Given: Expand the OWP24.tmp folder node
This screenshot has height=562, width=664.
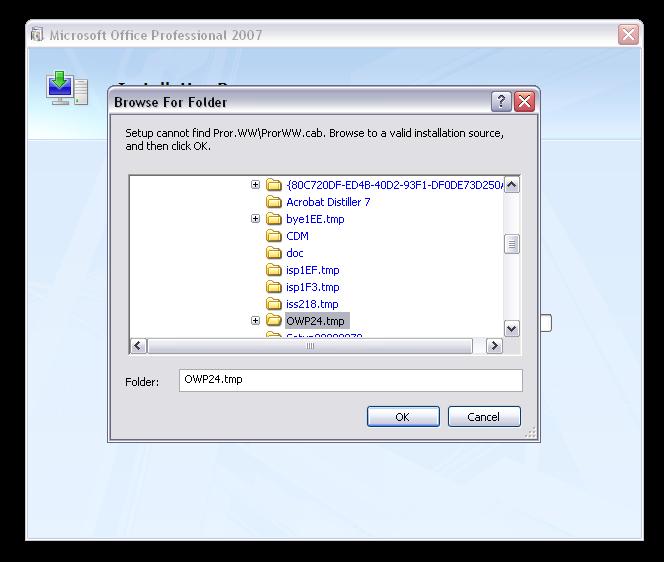Looking at the screenshot, I should (255, 321).
